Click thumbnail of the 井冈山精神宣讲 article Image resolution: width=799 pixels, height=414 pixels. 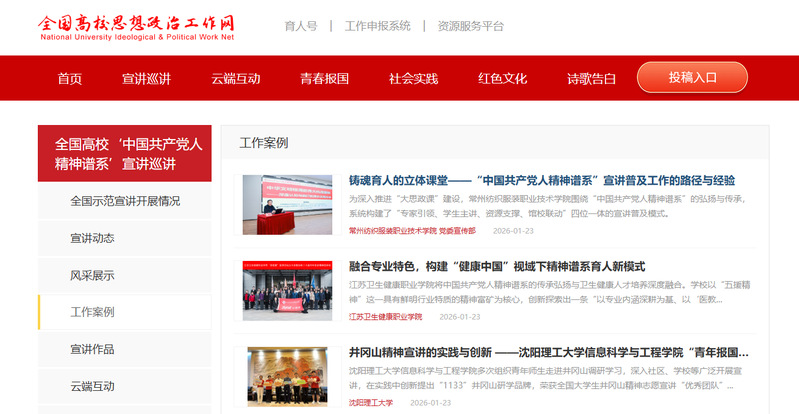tap(287, 376)
